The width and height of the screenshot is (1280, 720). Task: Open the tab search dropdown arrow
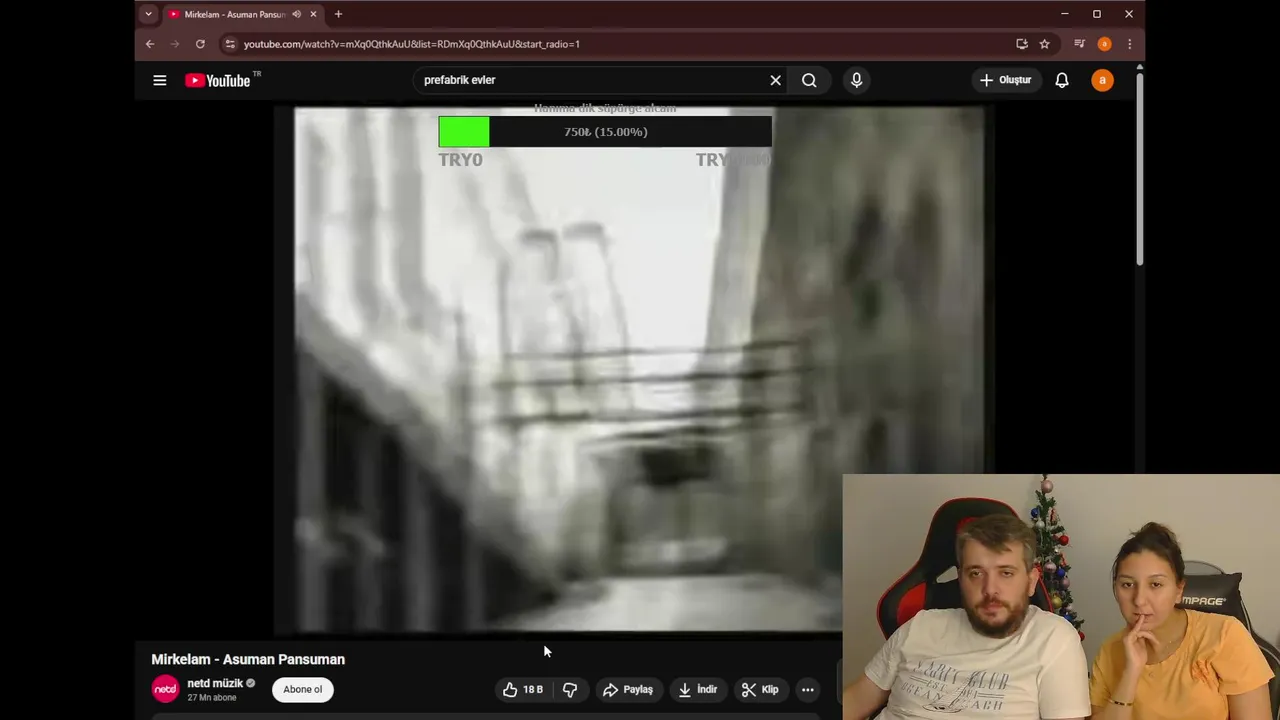click(x=148, y=14)
